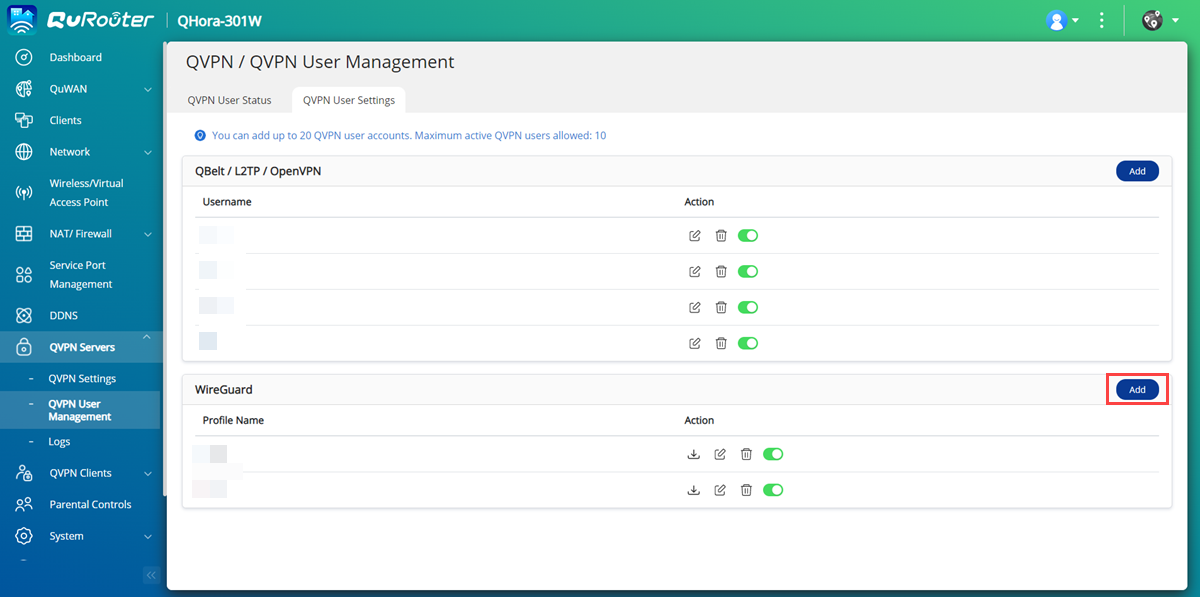This screenshot has width=1200, height=597.
Task: Click the Clients sidebar icon
Action: 25,120
